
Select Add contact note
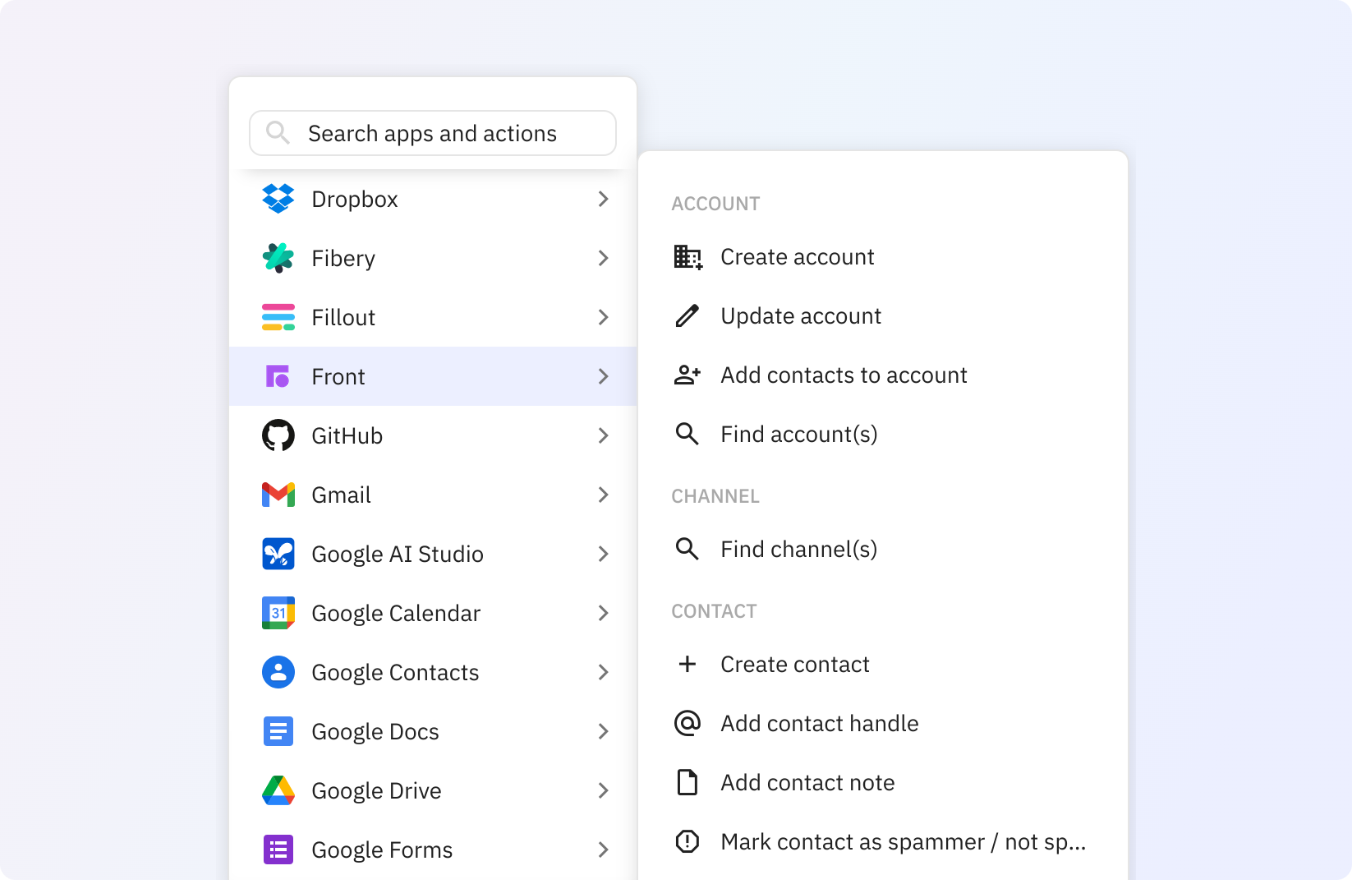(883, 782)
